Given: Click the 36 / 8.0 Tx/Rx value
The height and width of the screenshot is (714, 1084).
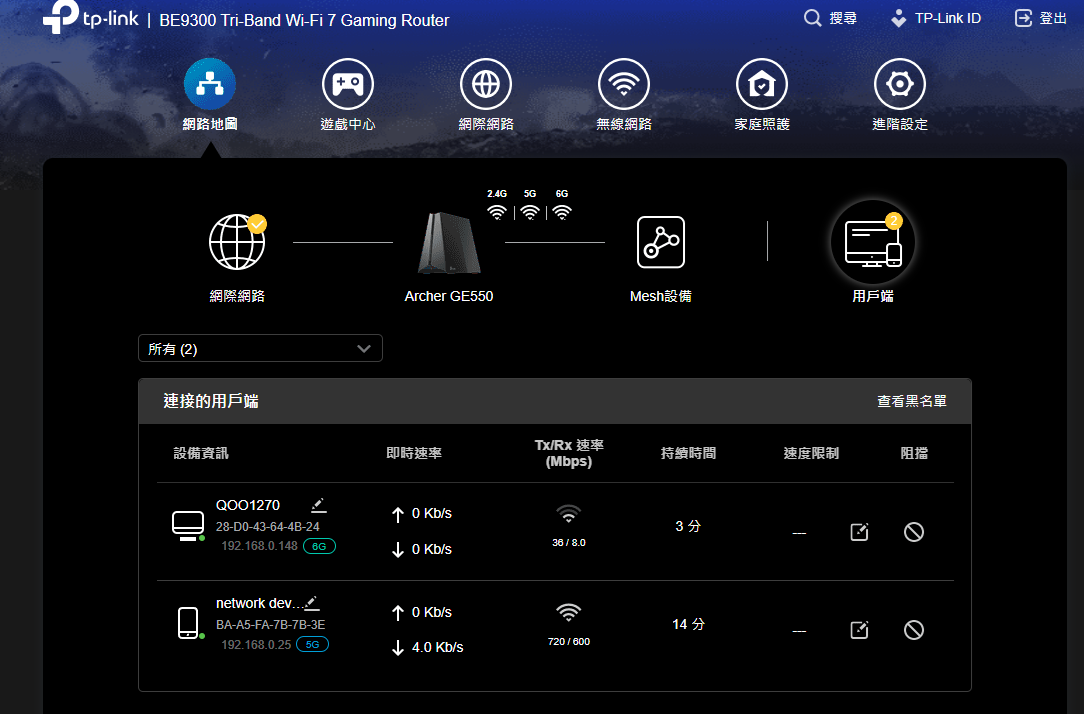Looking at the screenshot, I should point(569,543).
